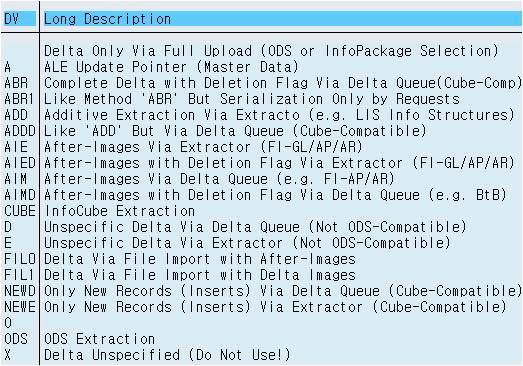This screenshot has width=523, height=366.
Task: Select the ALE Update Pointer (Master Data) row
Action: pyautogui.click(x=262, y=67)
